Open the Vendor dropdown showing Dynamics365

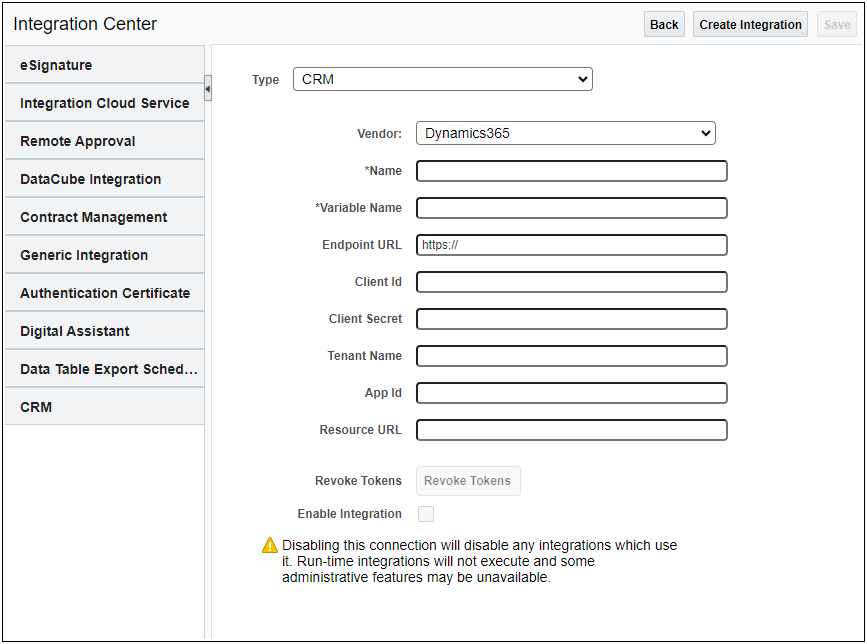566,132
